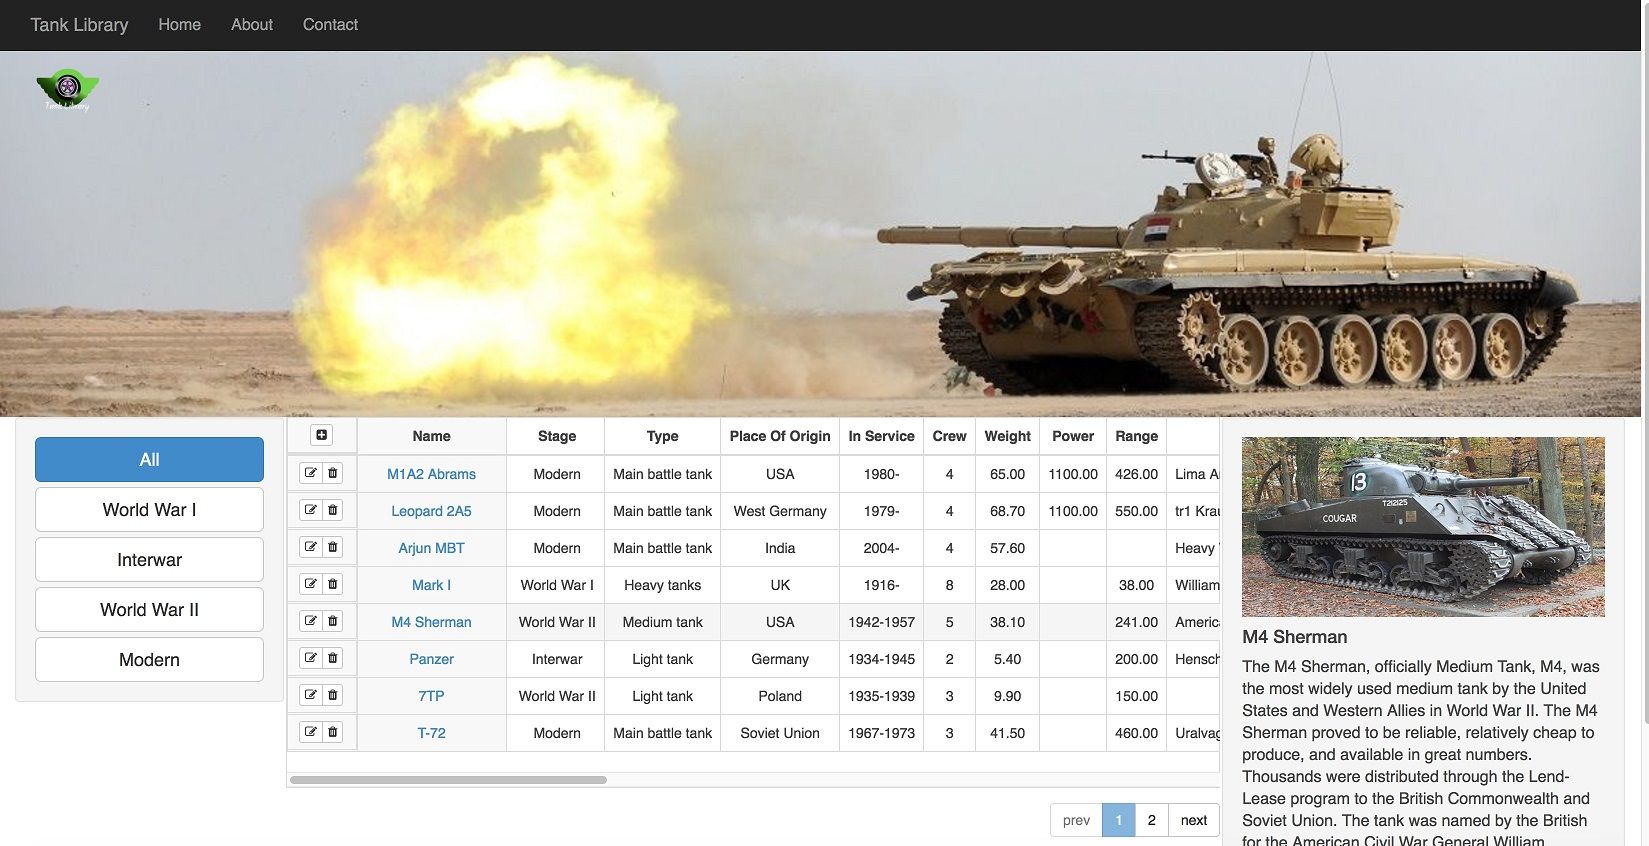Click the Tank Library winged logo
The height and width of the screenshot is (846, 1649).
tap(67, 90)
